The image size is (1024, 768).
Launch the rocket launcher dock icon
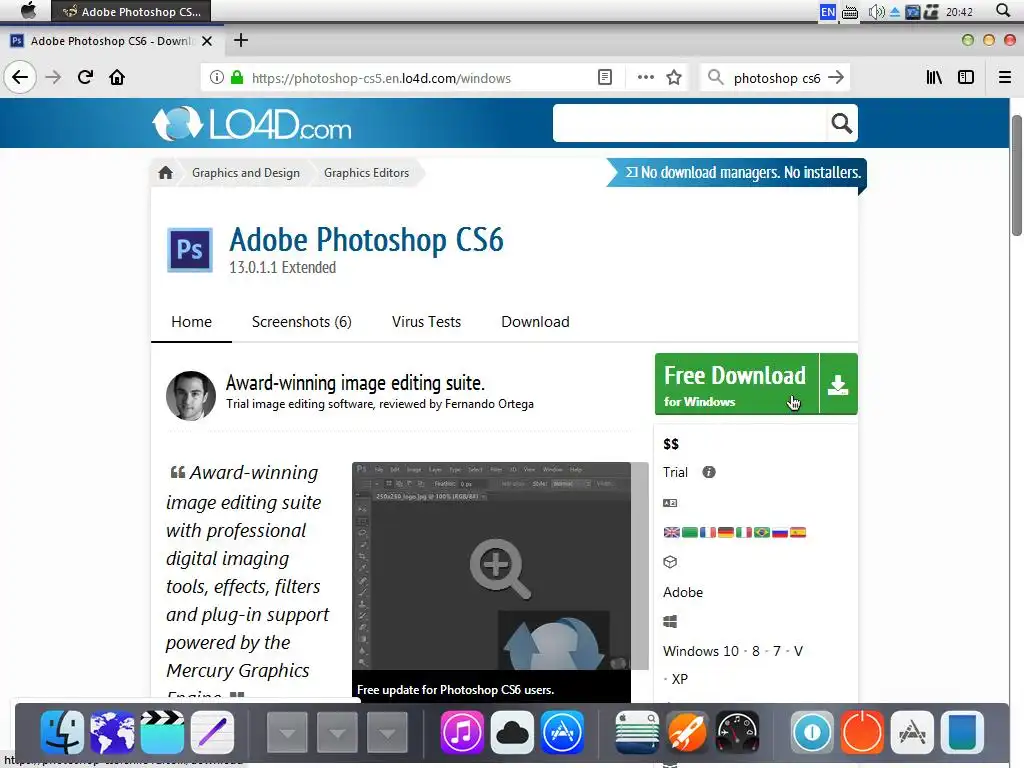pos(686,732)
